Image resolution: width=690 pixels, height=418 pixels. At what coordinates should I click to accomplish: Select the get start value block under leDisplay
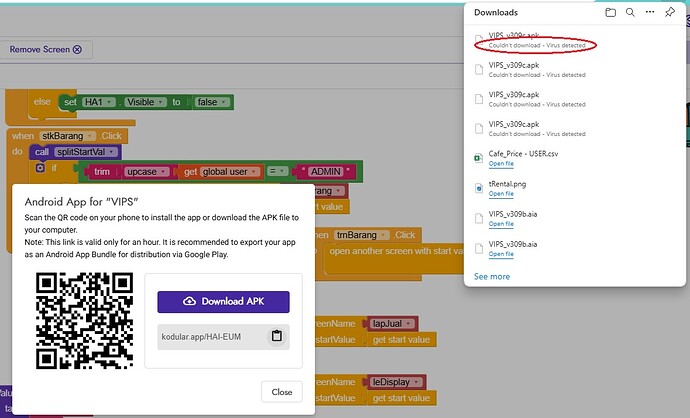point(401,398)
